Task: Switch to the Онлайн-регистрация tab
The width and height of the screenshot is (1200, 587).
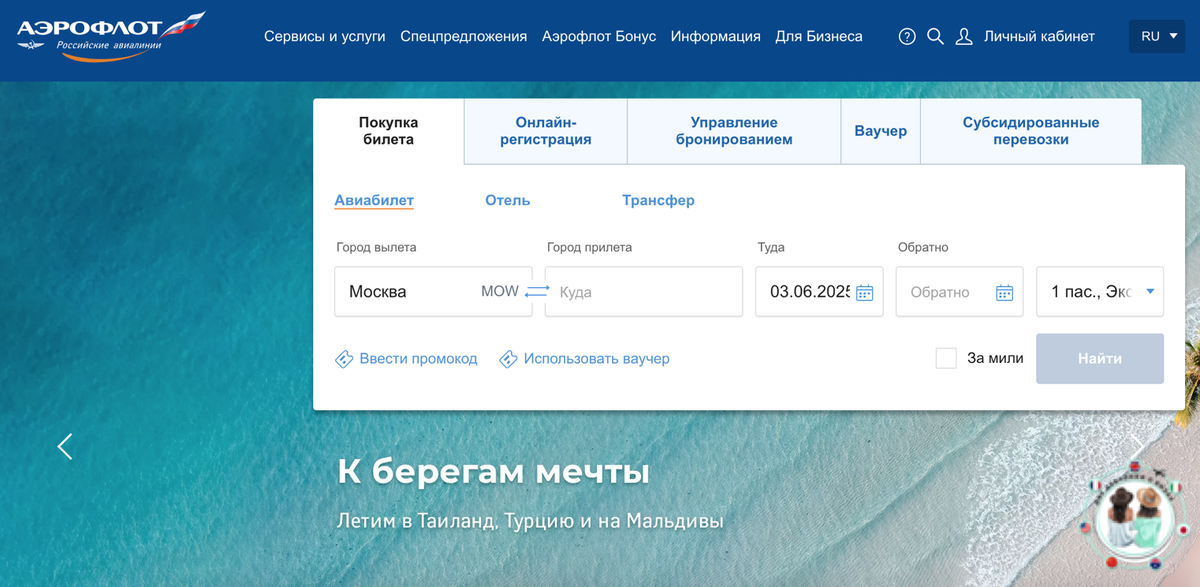Action: (544, 130)
